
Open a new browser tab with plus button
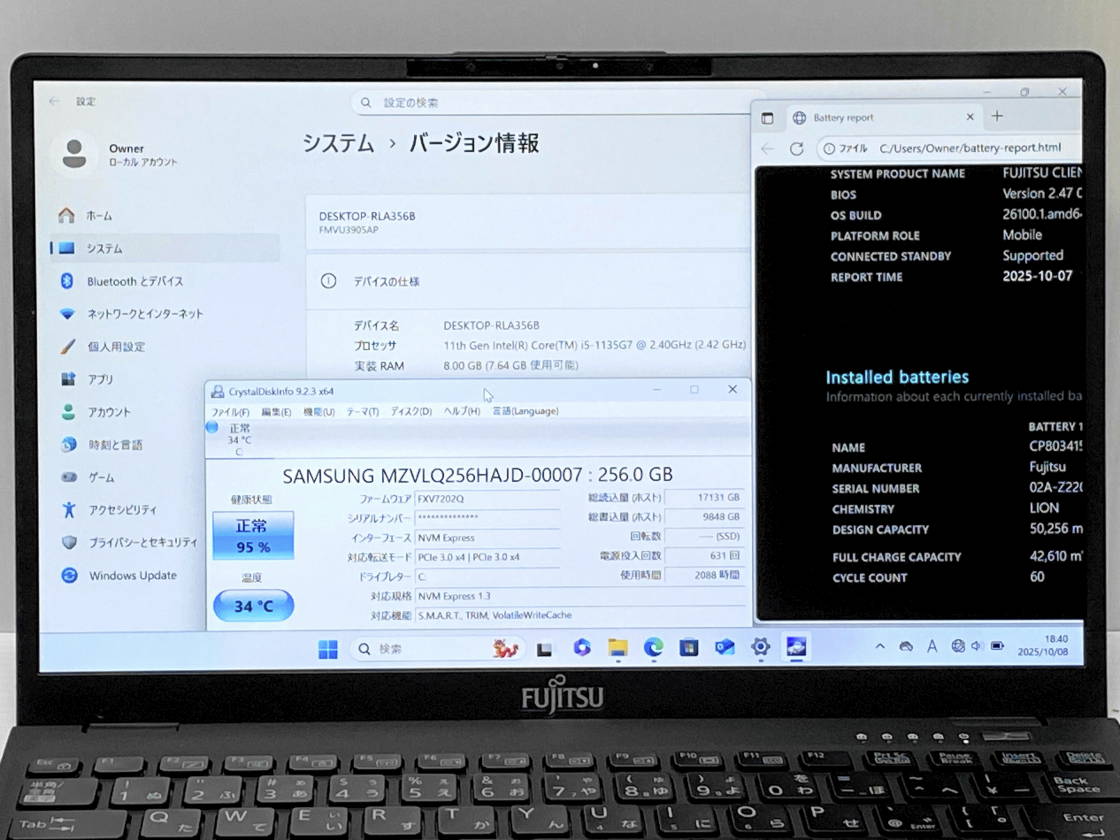(997, 117)
